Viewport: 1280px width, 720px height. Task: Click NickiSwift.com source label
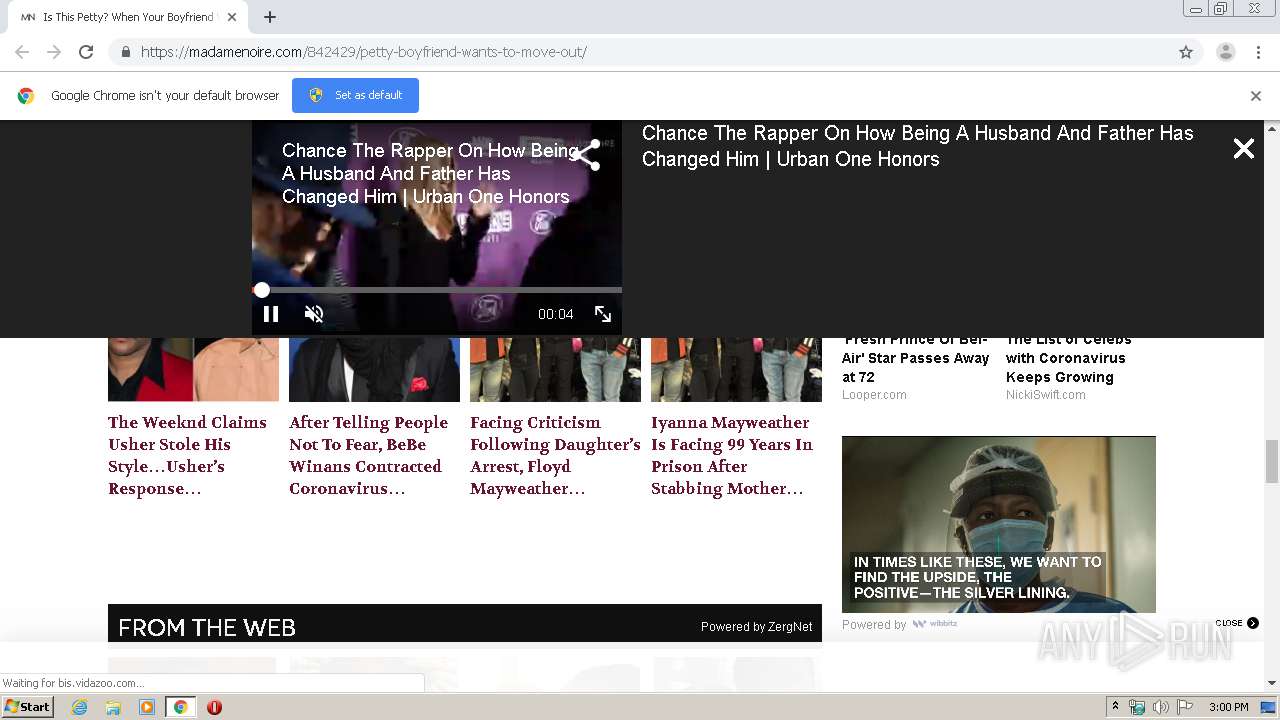1046,395
